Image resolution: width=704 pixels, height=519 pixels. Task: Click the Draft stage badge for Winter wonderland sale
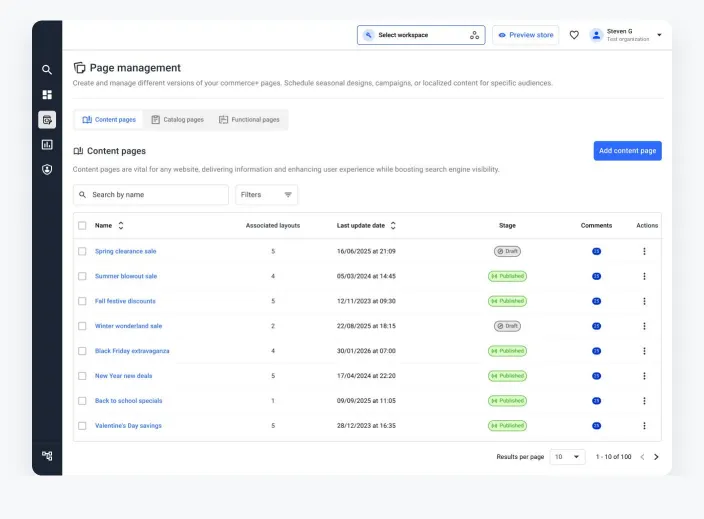point(507,326)
